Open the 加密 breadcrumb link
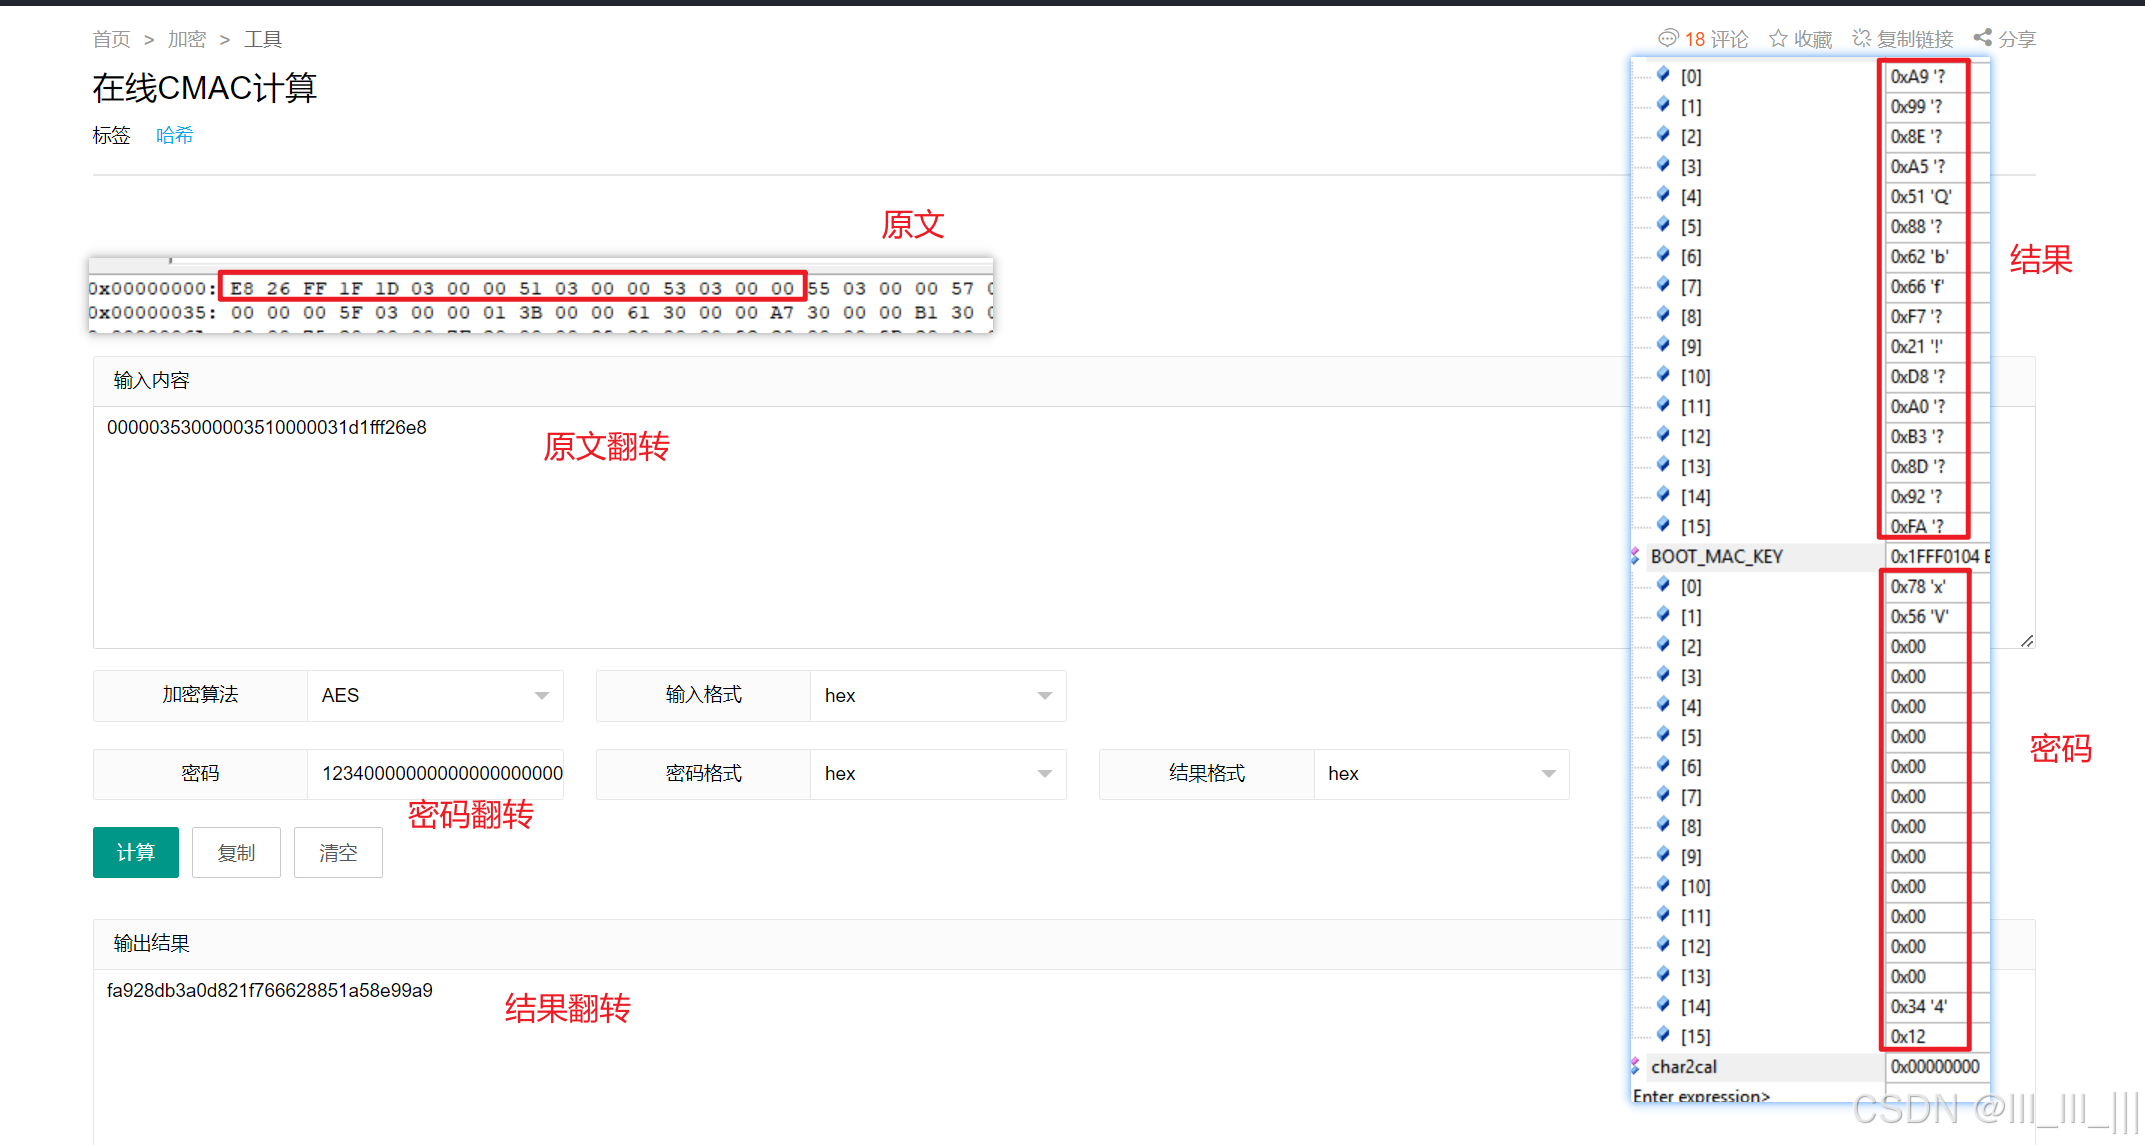Viewport: 2145px width, 1145px height. [187, 39]
